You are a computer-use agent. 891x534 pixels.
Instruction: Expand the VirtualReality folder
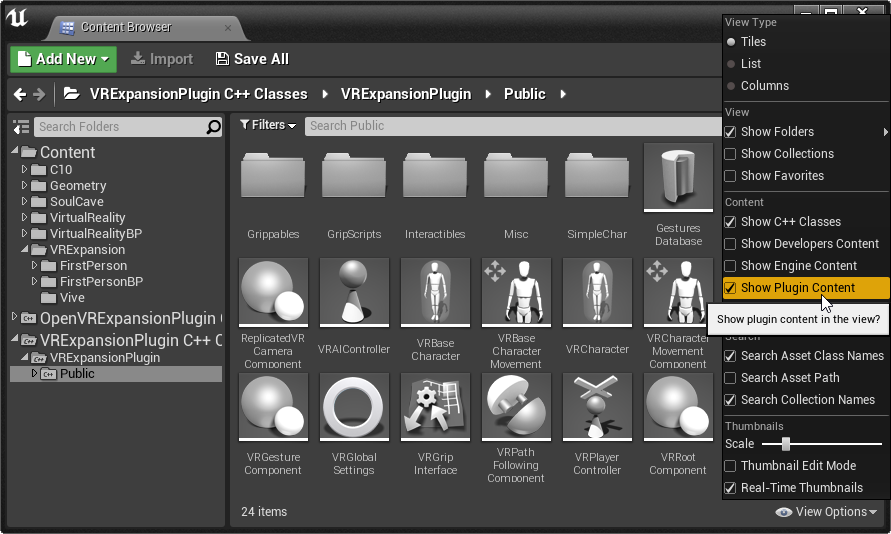coord(24,217)
